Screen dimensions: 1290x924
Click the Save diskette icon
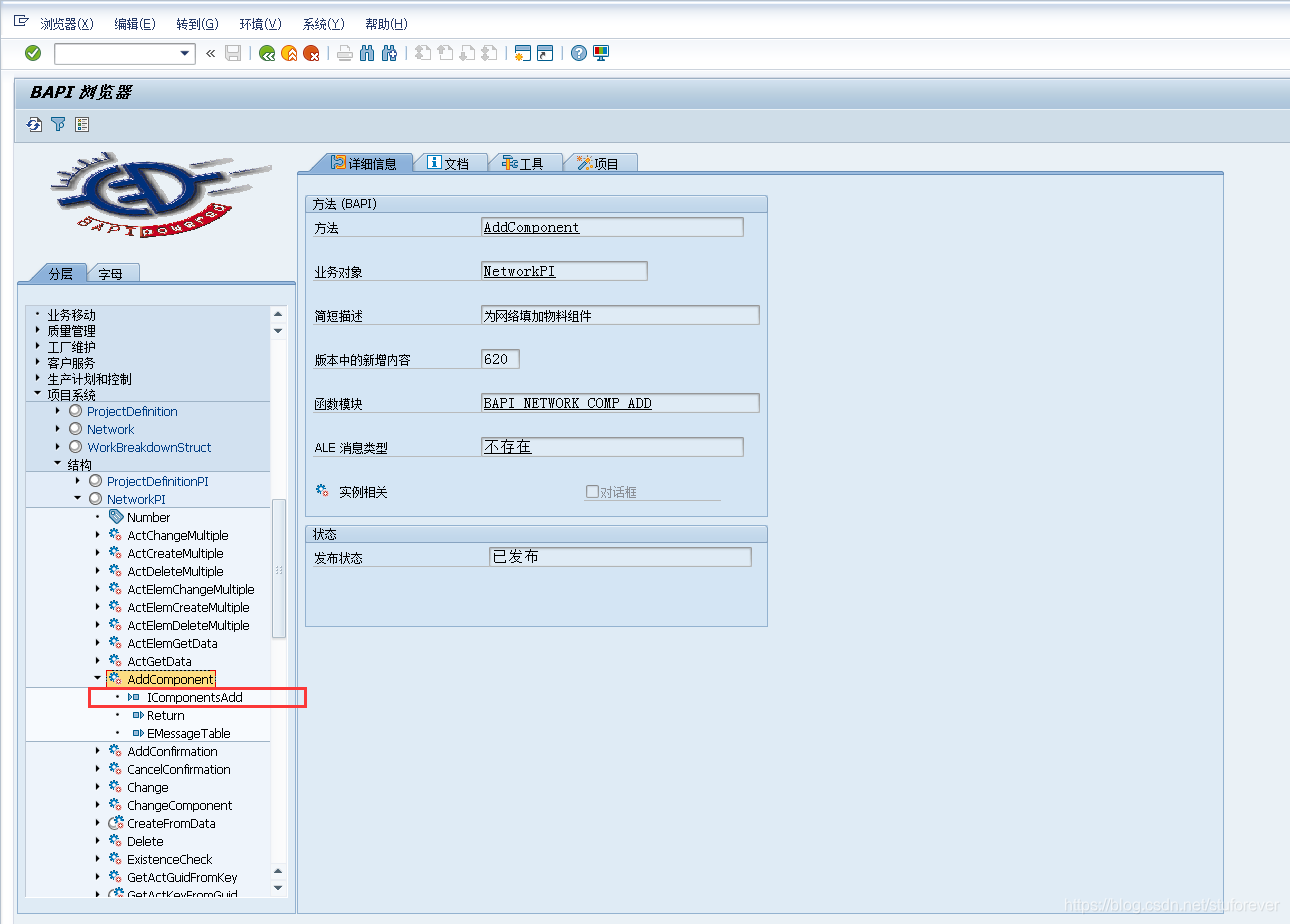[233, 53]
